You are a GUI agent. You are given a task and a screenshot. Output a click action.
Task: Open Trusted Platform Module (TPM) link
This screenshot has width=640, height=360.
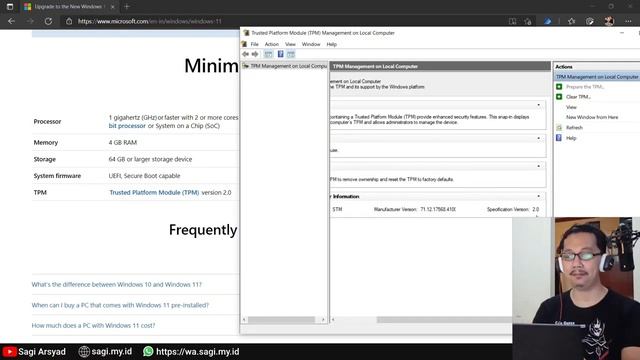(x=154, y=192)
